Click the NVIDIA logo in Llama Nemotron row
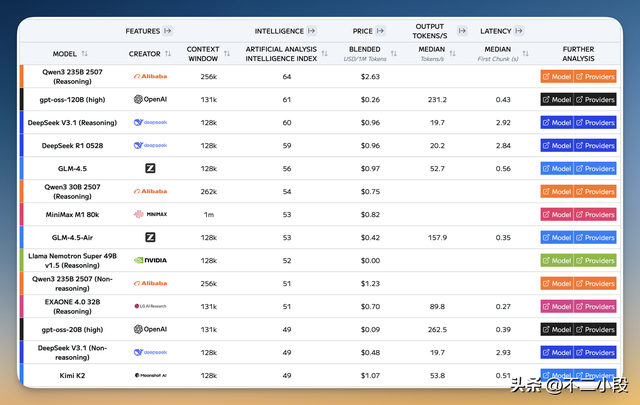640x405 pixels. tap(150, 260)
